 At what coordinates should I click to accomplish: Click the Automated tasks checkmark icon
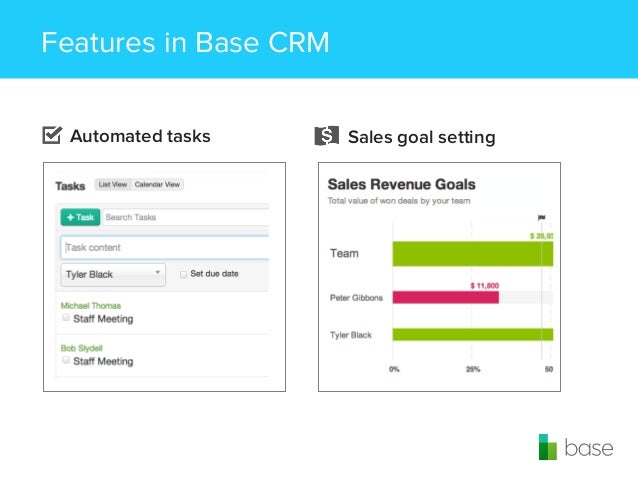point(52,135)
